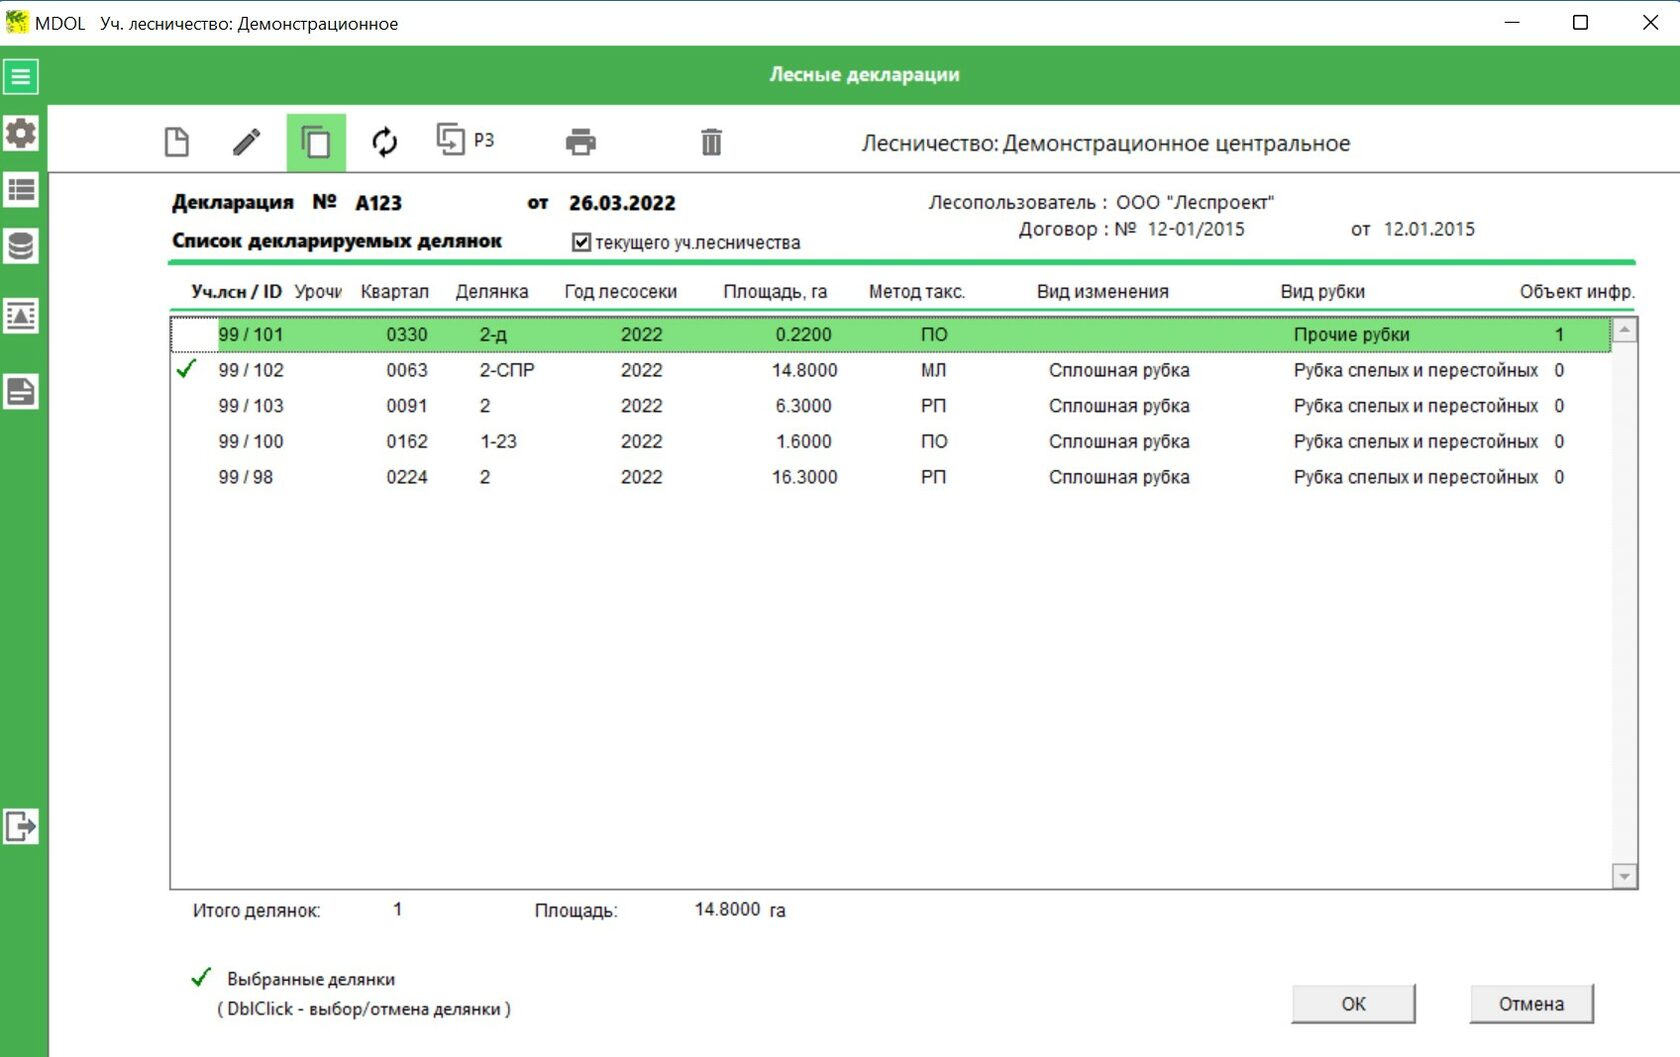Click the exit icon in sidebar

(x=21, y=827)
